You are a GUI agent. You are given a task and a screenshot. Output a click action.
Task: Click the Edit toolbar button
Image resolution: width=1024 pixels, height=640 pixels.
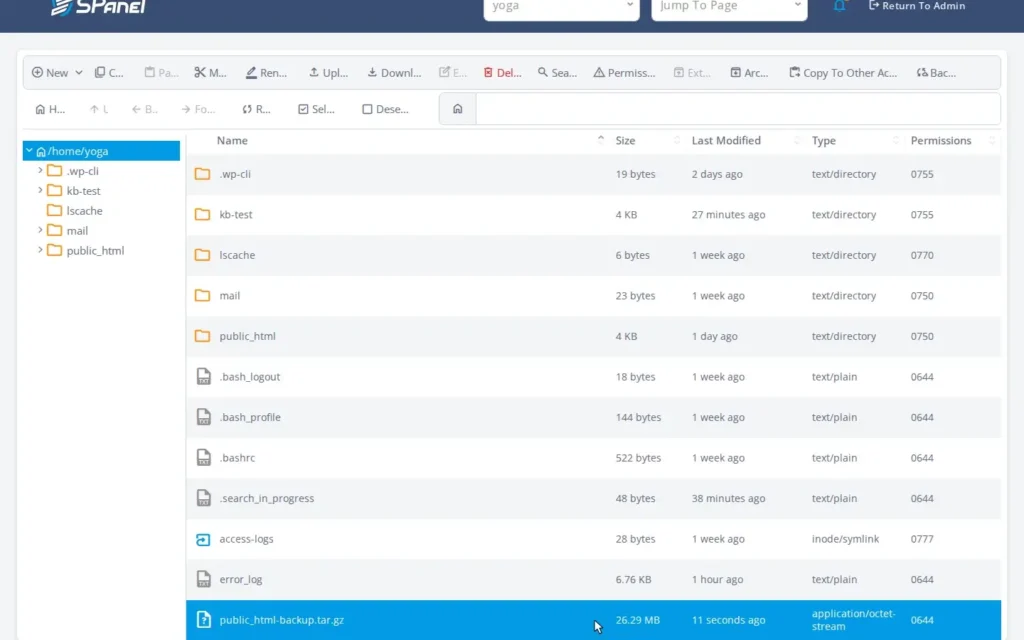pos(453,72)
